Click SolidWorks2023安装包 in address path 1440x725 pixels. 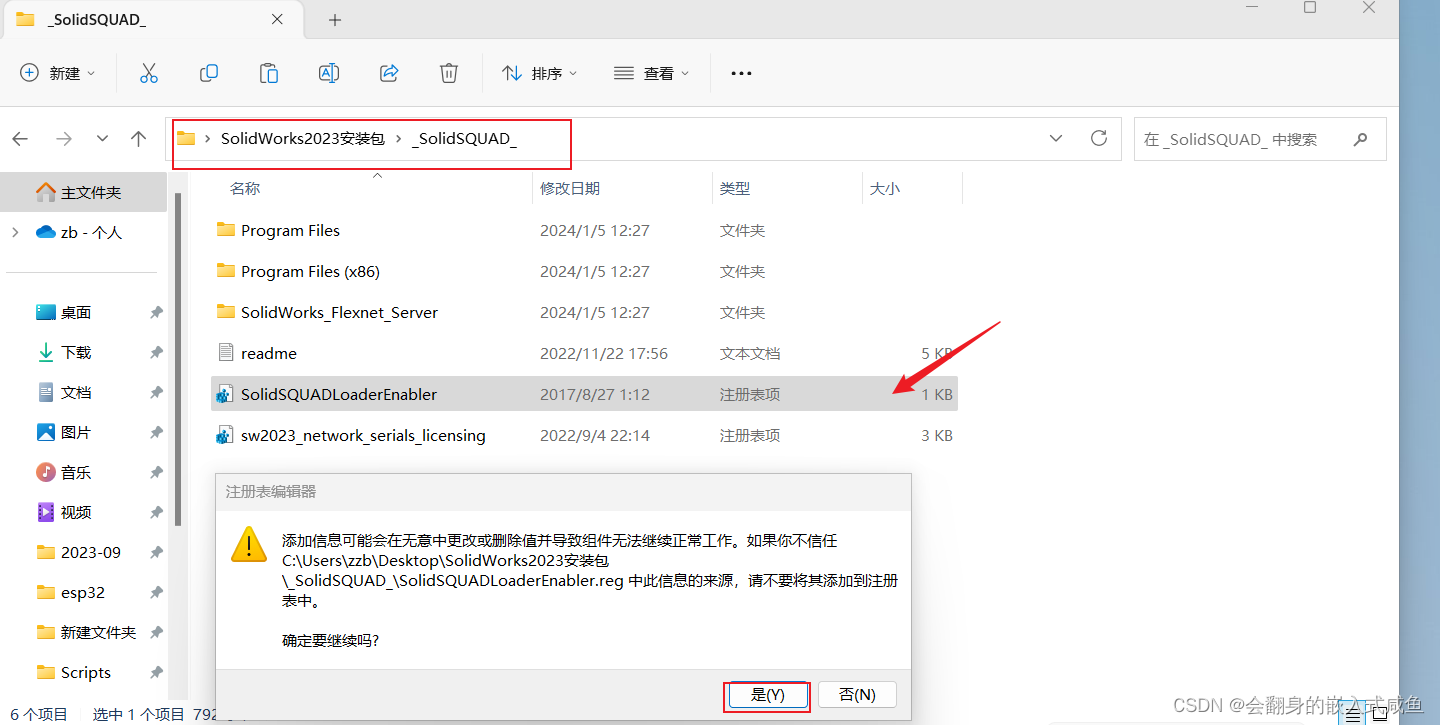303,139
